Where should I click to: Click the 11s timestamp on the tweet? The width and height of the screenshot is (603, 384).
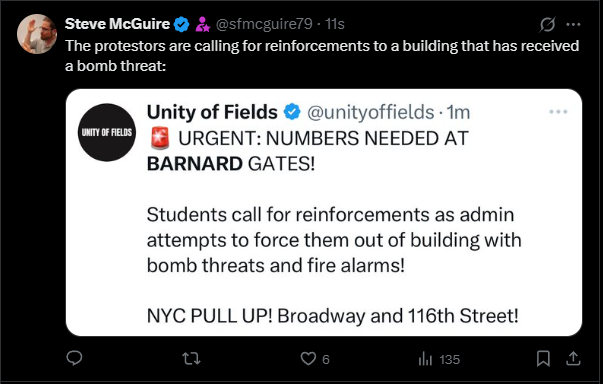335,24
